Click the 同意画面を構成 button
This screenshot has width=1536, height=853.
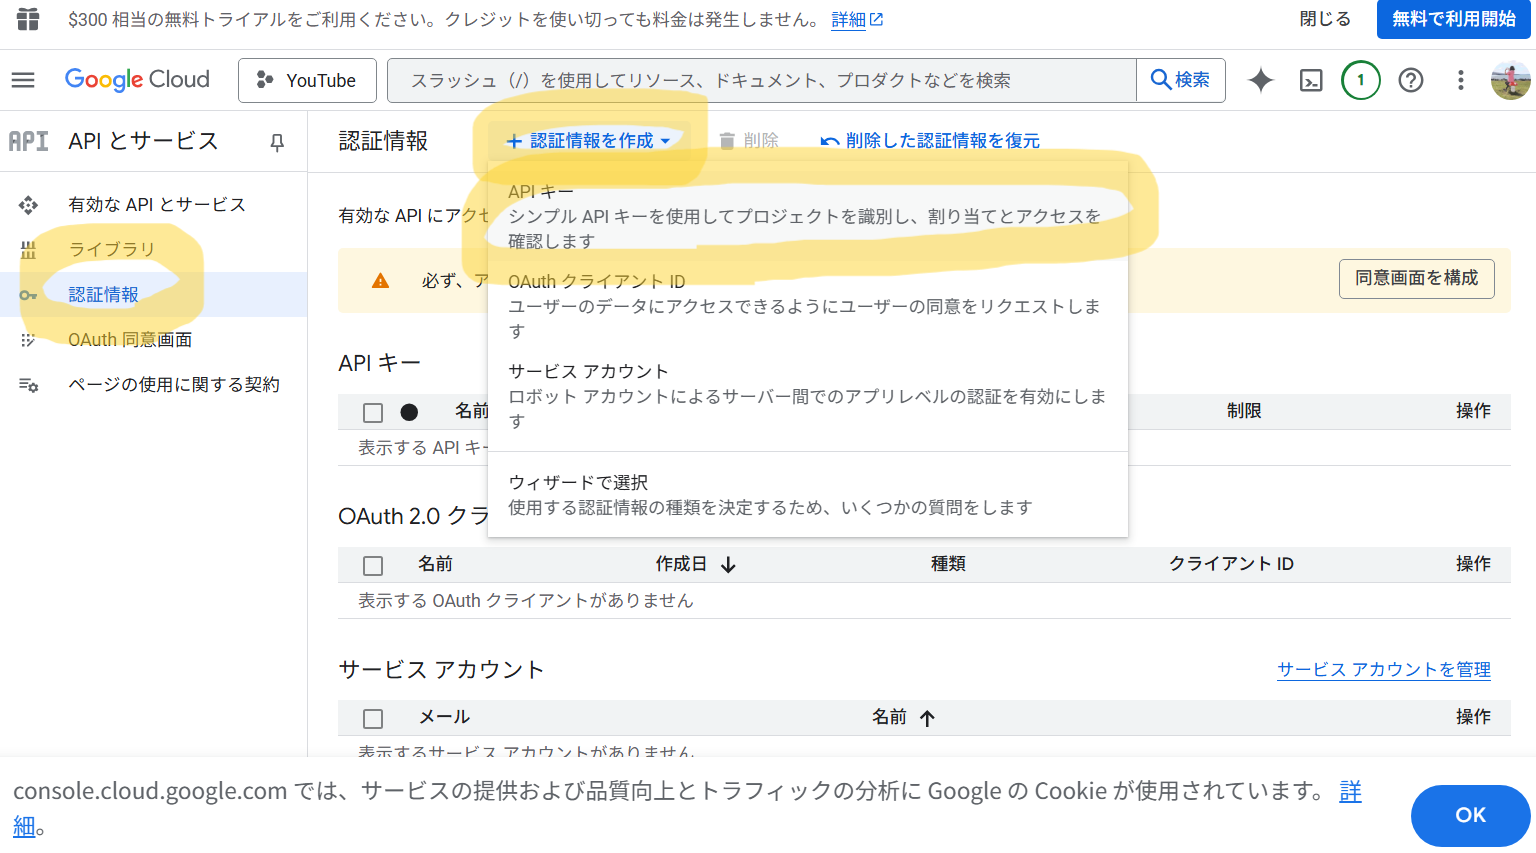tap(1416, 278)
